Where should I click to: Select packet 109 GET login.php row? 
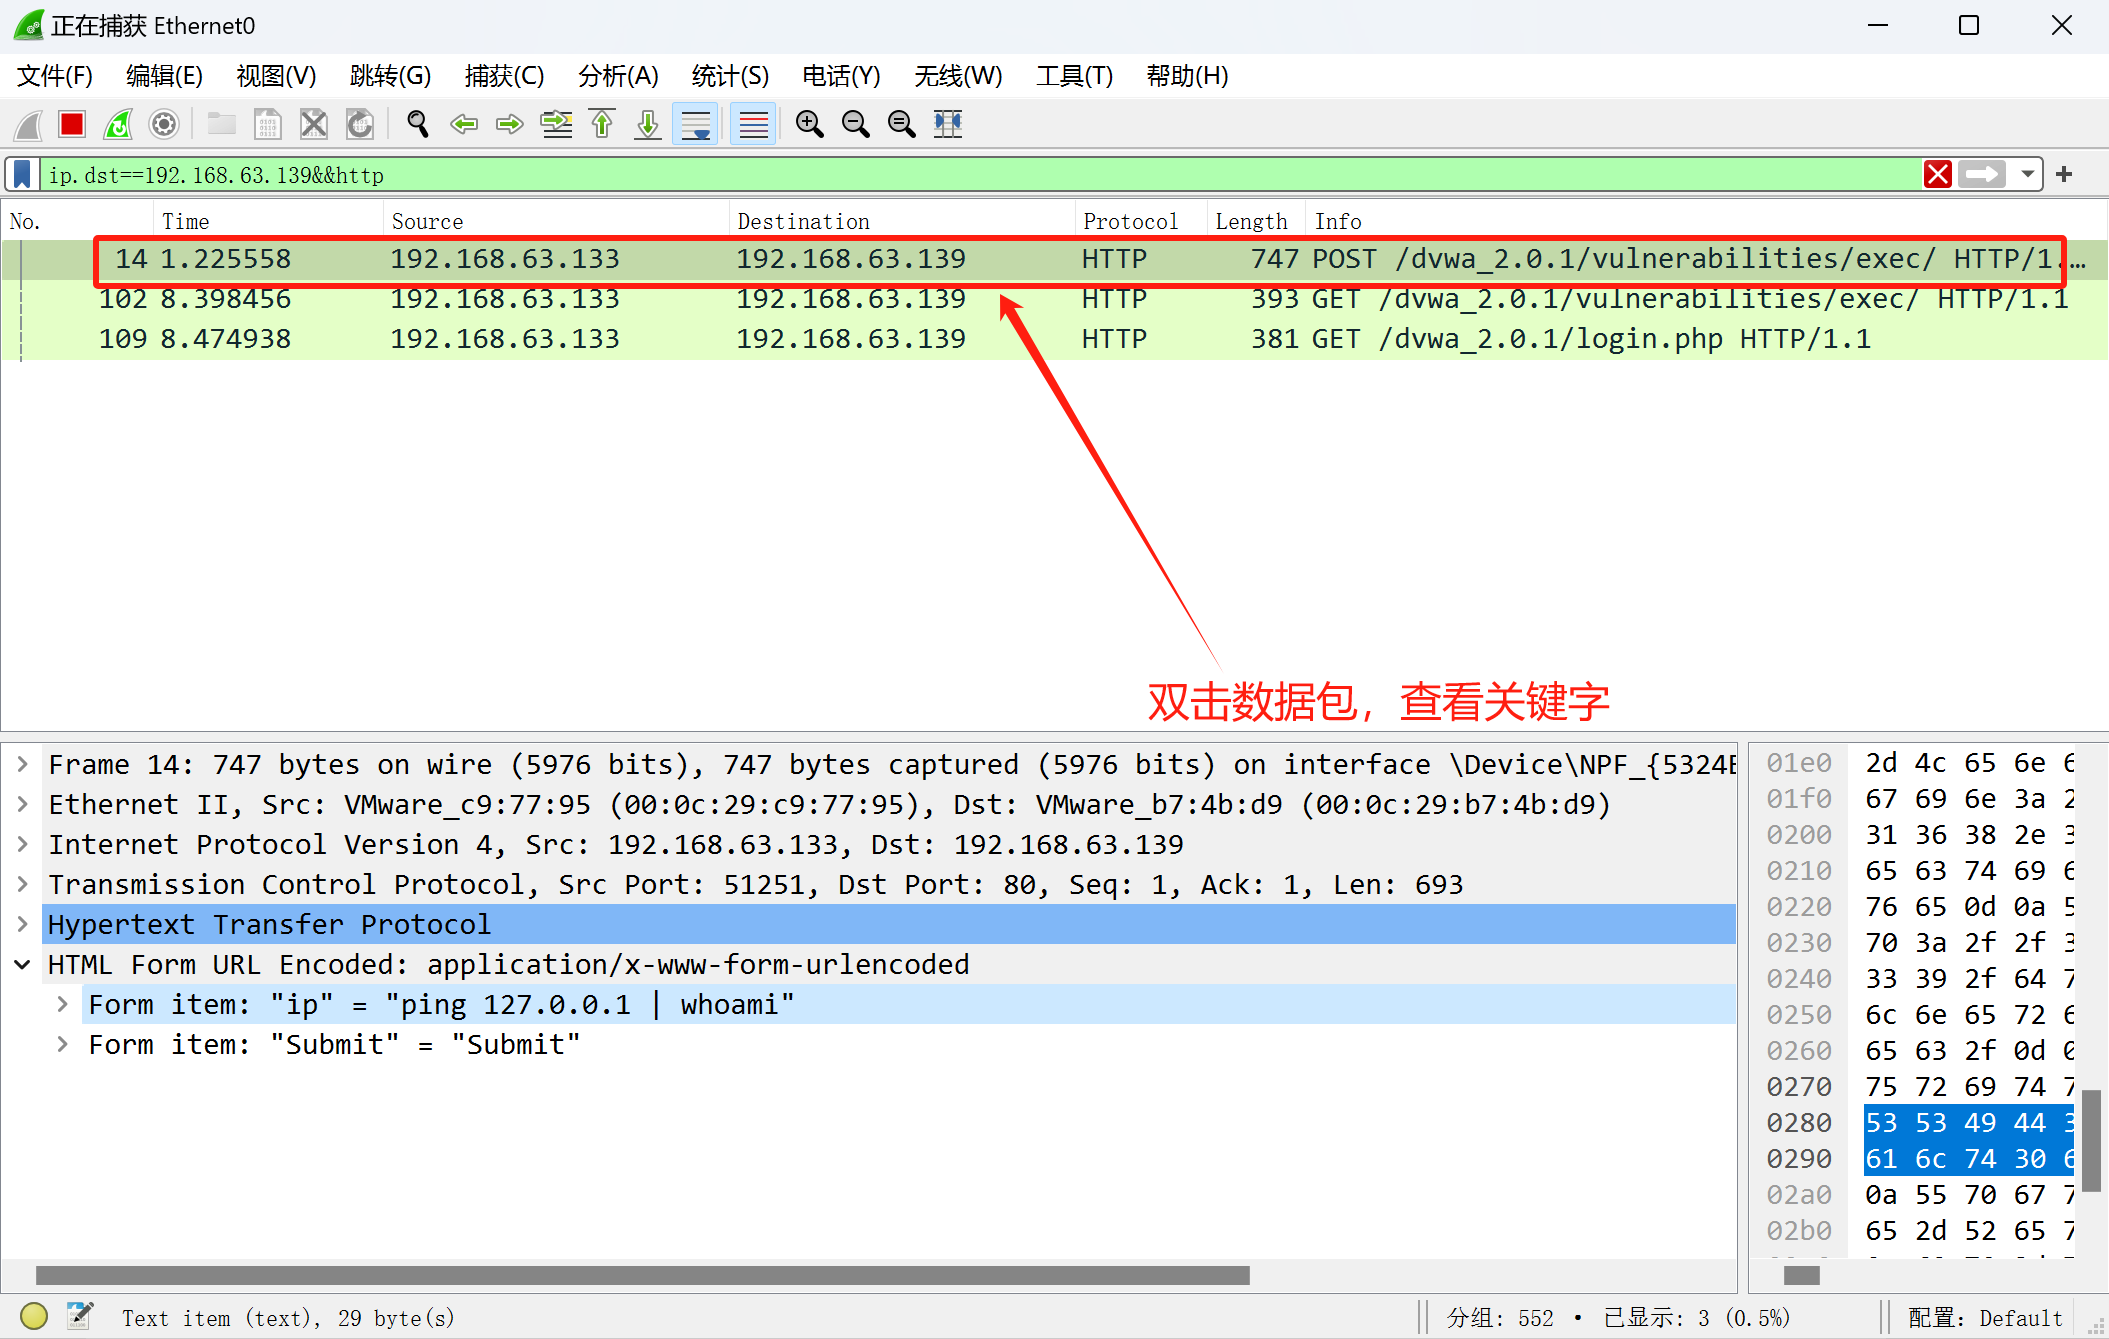click(x=1054, y=339)
